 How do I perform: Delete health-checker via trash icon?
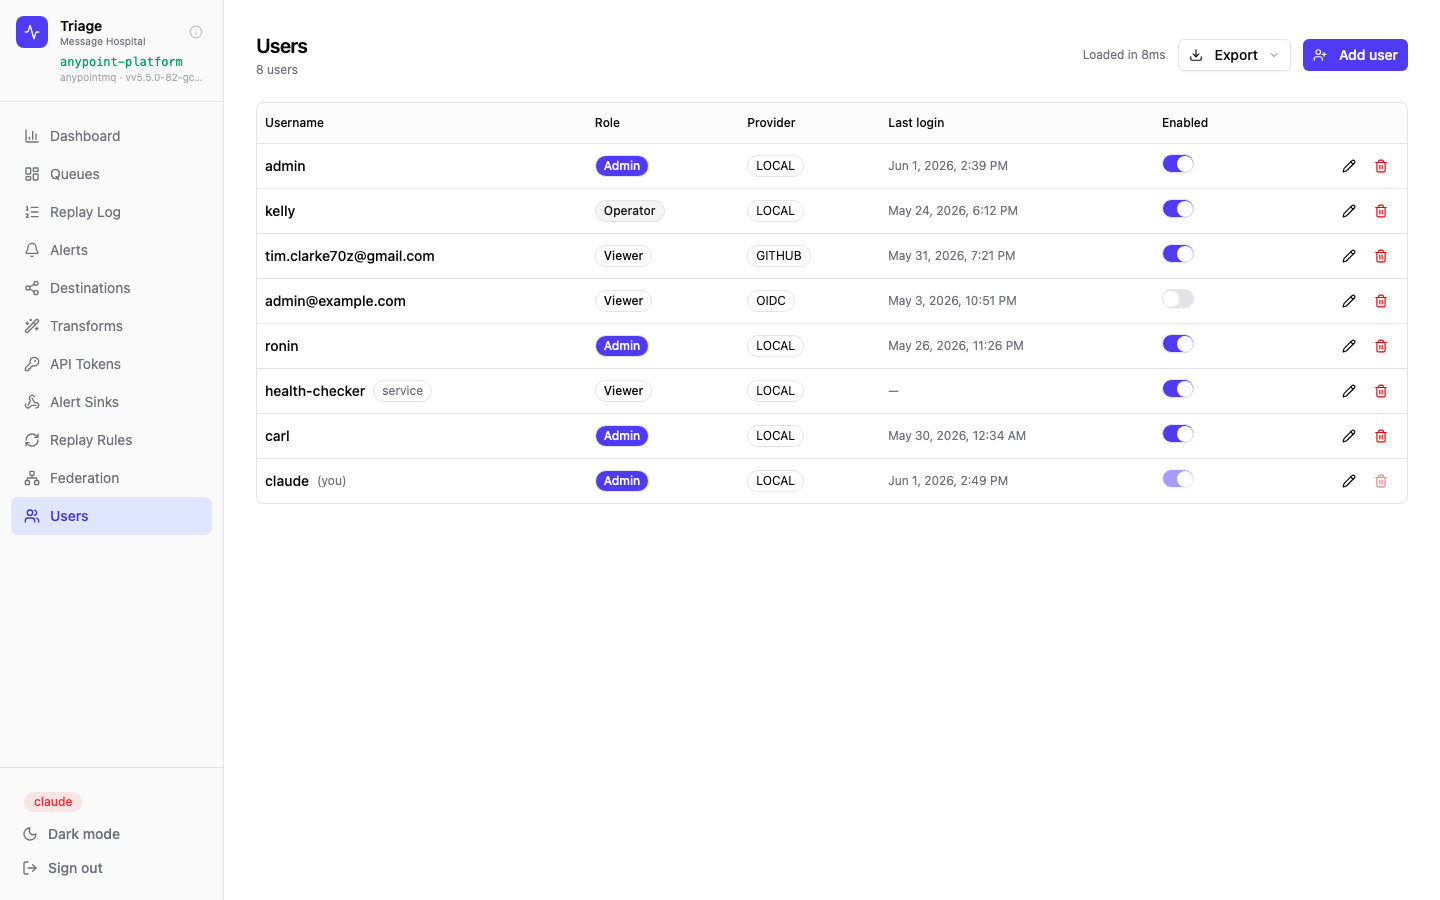point(1381,391)
